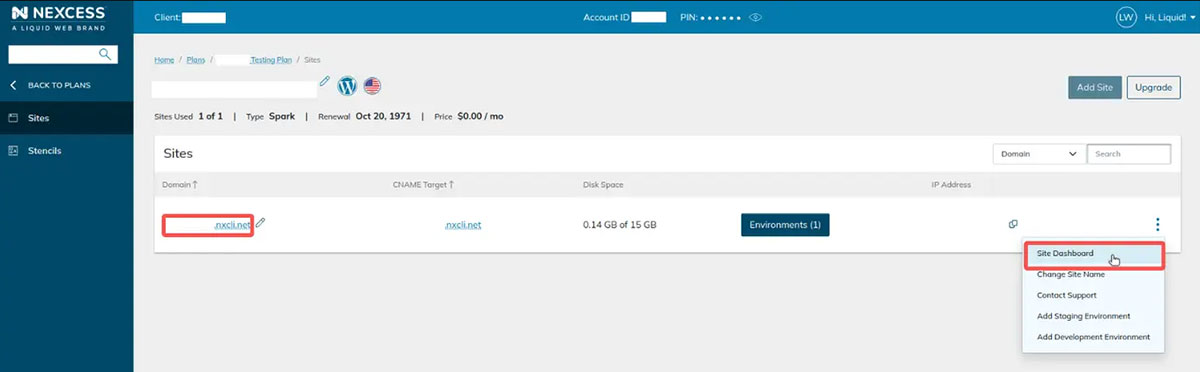Screen dimensions: 1200x372
Task: Click the 0.14 GB of 15 GB value
Action: (x=619, y=225)
